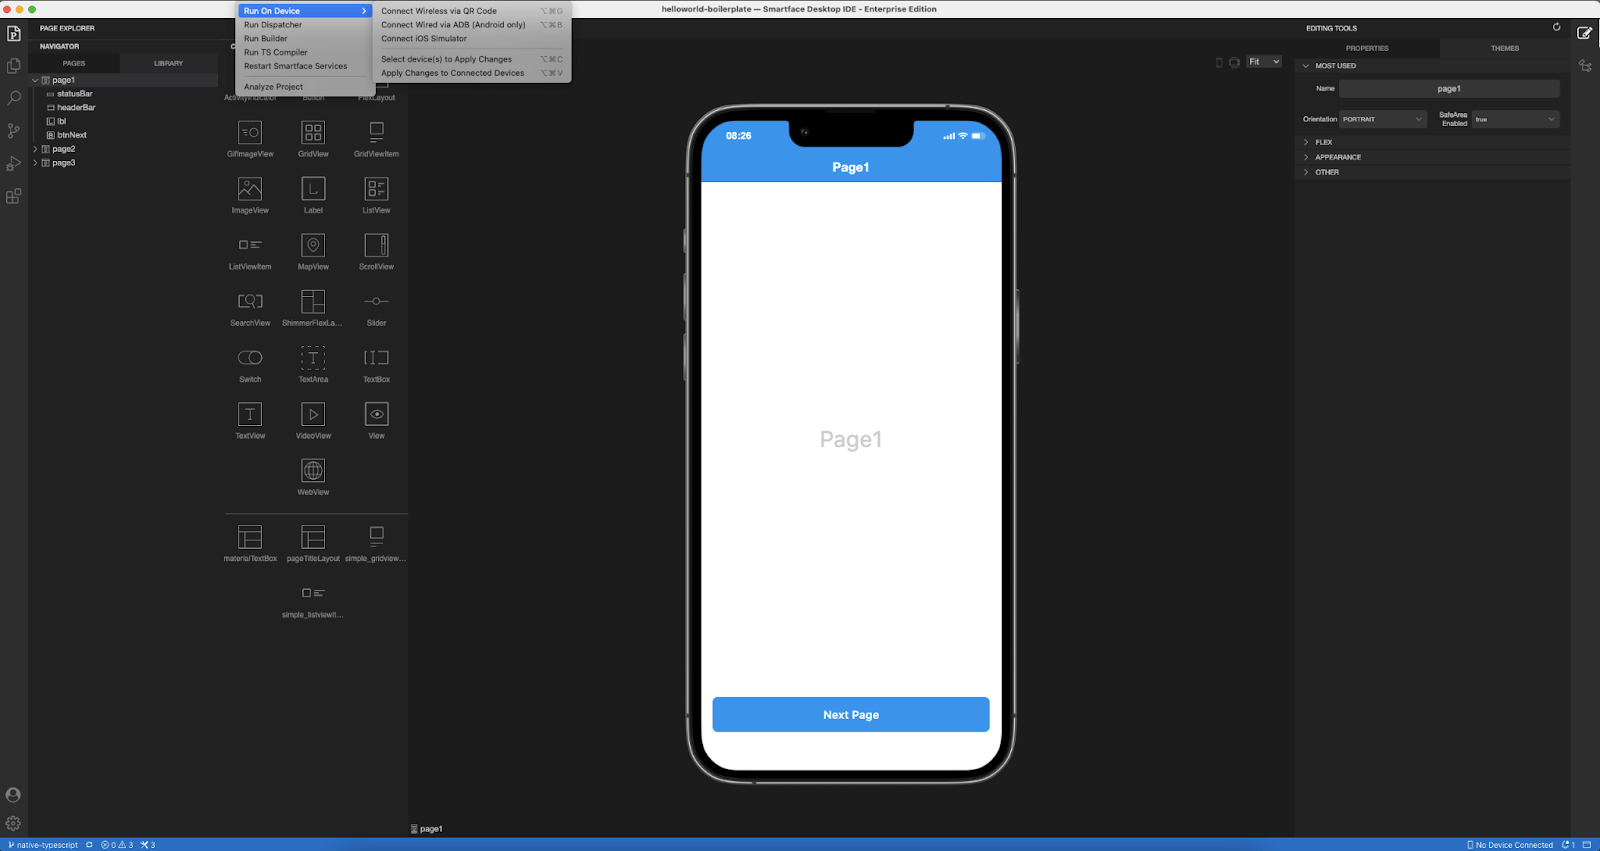
Task: Click the page Name input field
Action: click(x=1449, y=89)
